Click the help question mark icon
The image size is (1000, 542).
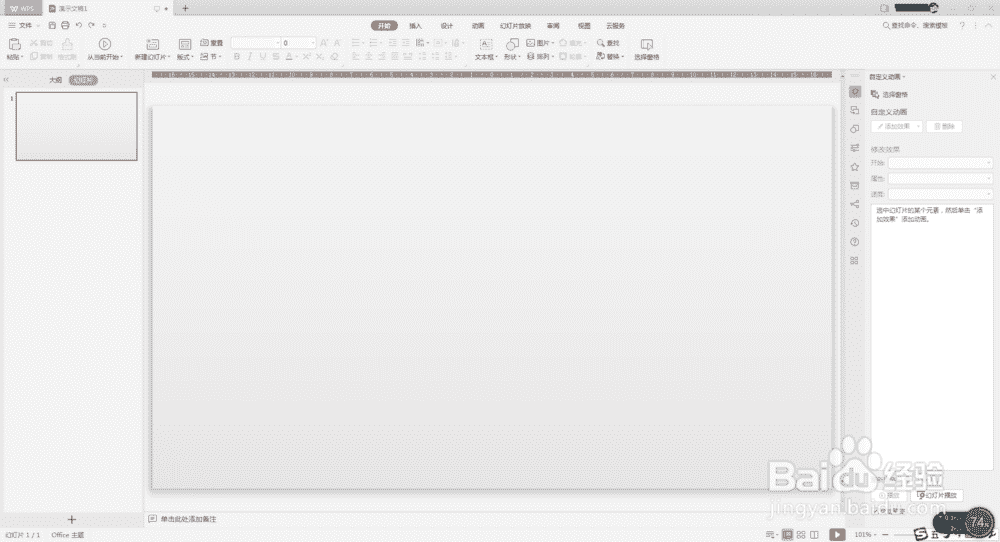point(962,26)
